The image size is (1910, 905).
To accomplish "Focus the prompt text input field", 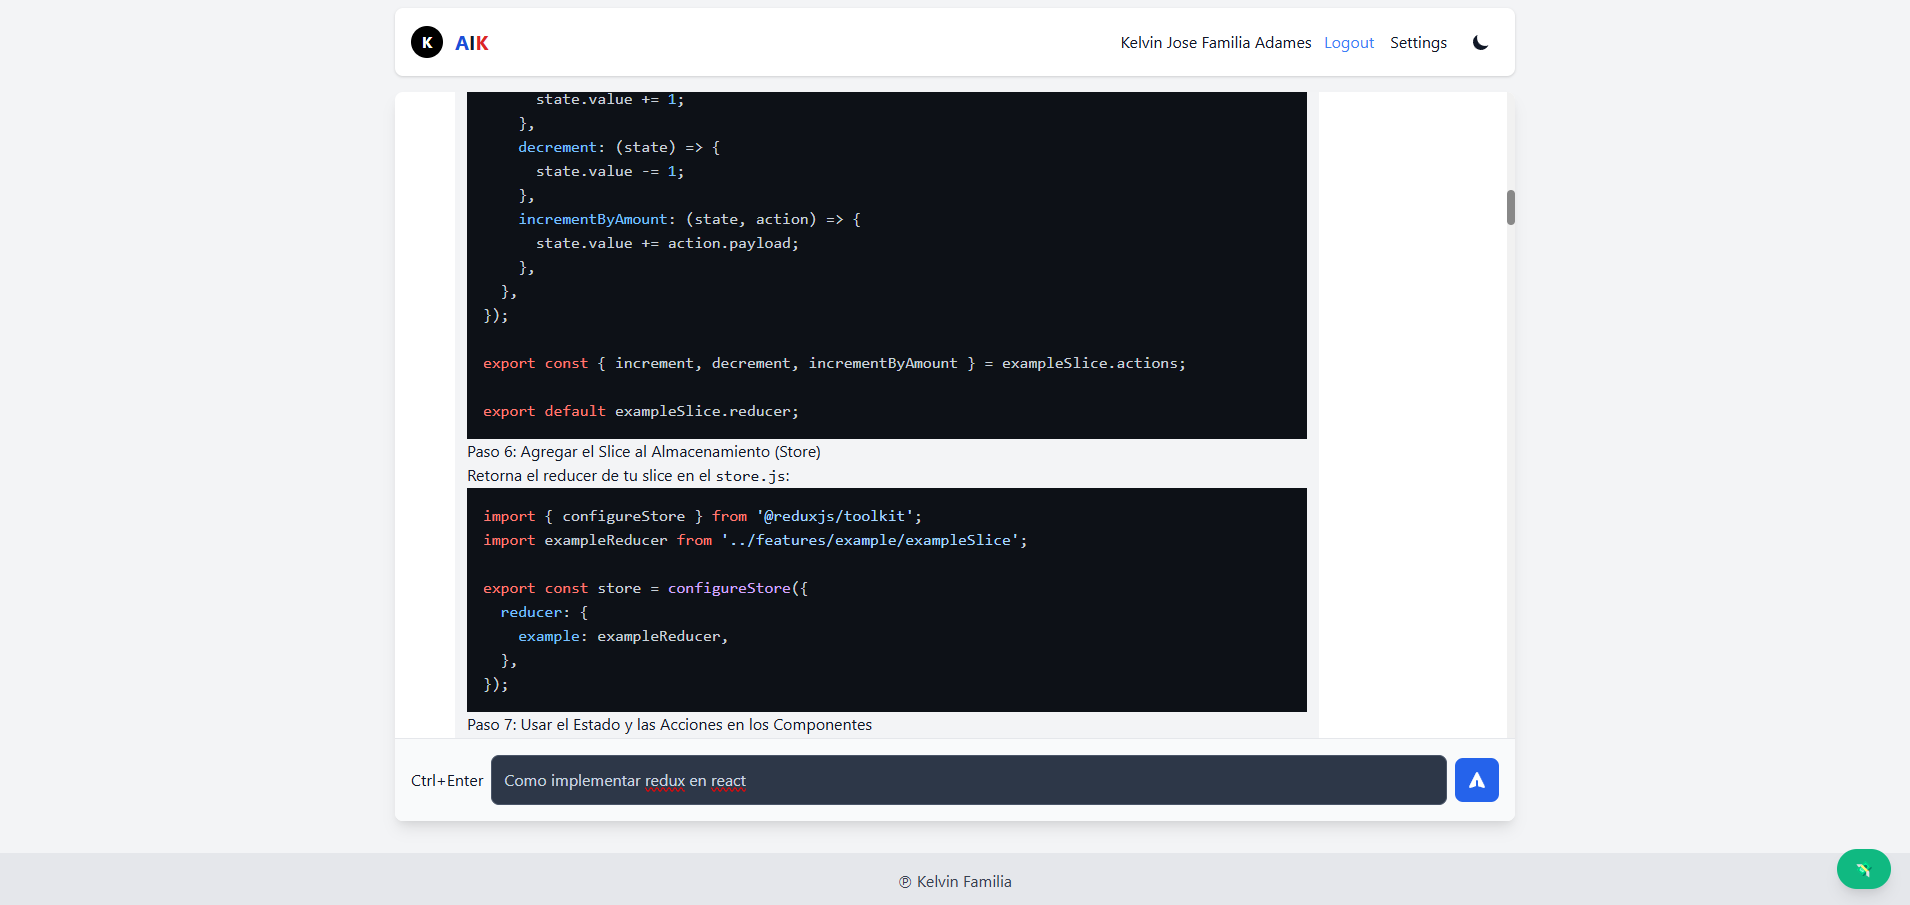I will tap(968, 780).
